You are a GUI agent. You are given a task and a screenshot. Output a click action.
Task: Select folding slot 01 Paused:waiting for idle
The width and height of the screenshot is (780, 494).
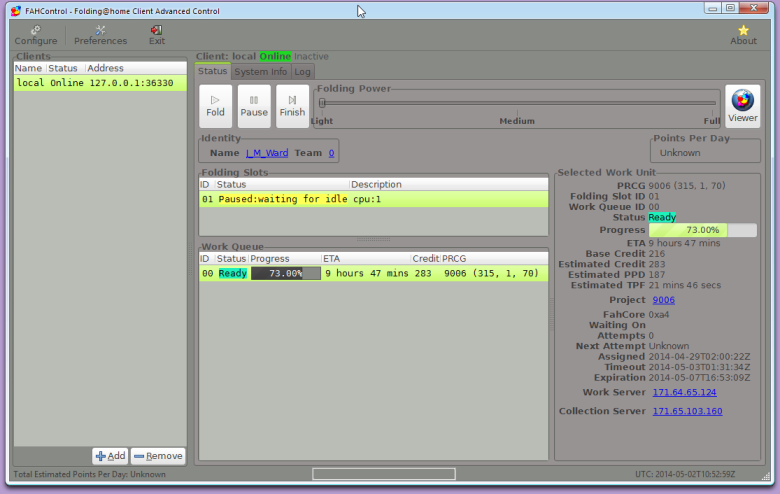click(374, 199)
